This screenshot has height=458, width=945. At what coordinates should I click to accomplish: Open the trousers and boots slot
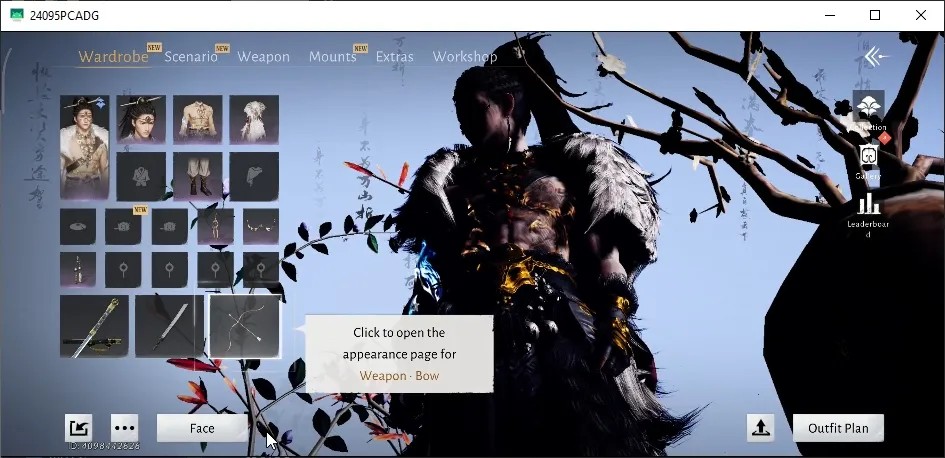198,176
